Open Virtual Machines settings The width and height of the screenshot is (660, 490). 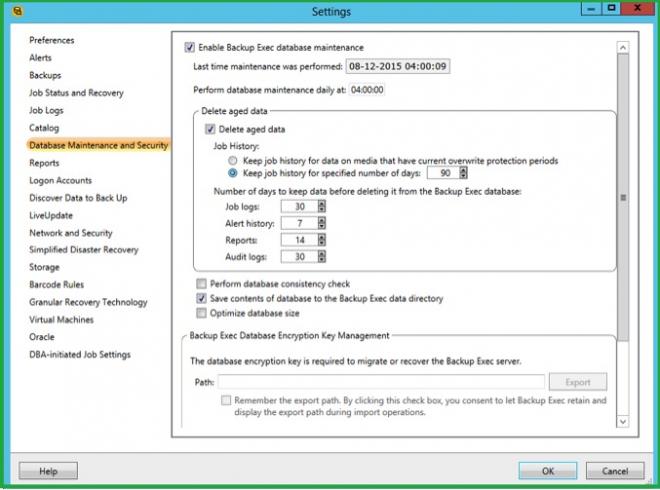[x=61, y=320]
